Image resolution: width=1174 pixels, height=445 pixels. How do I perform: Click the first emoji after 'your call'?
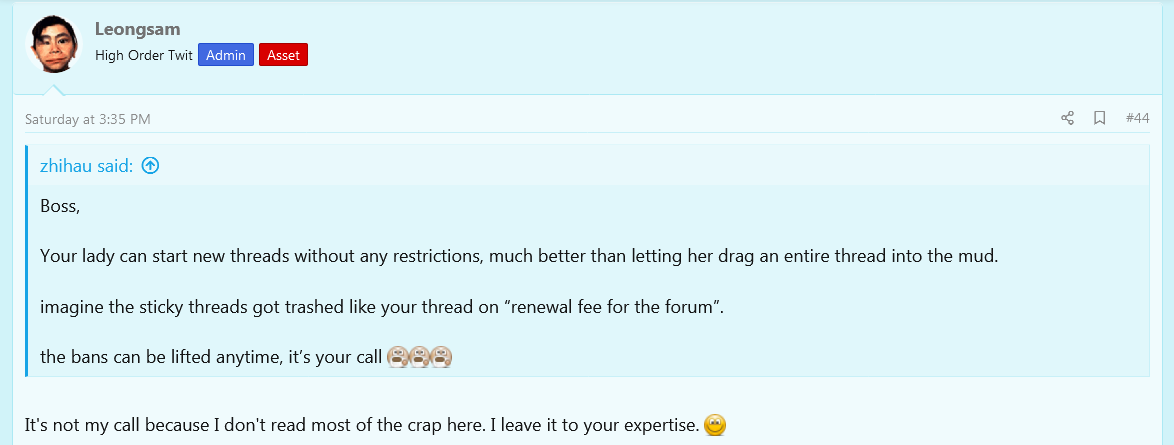click(397, 357)
